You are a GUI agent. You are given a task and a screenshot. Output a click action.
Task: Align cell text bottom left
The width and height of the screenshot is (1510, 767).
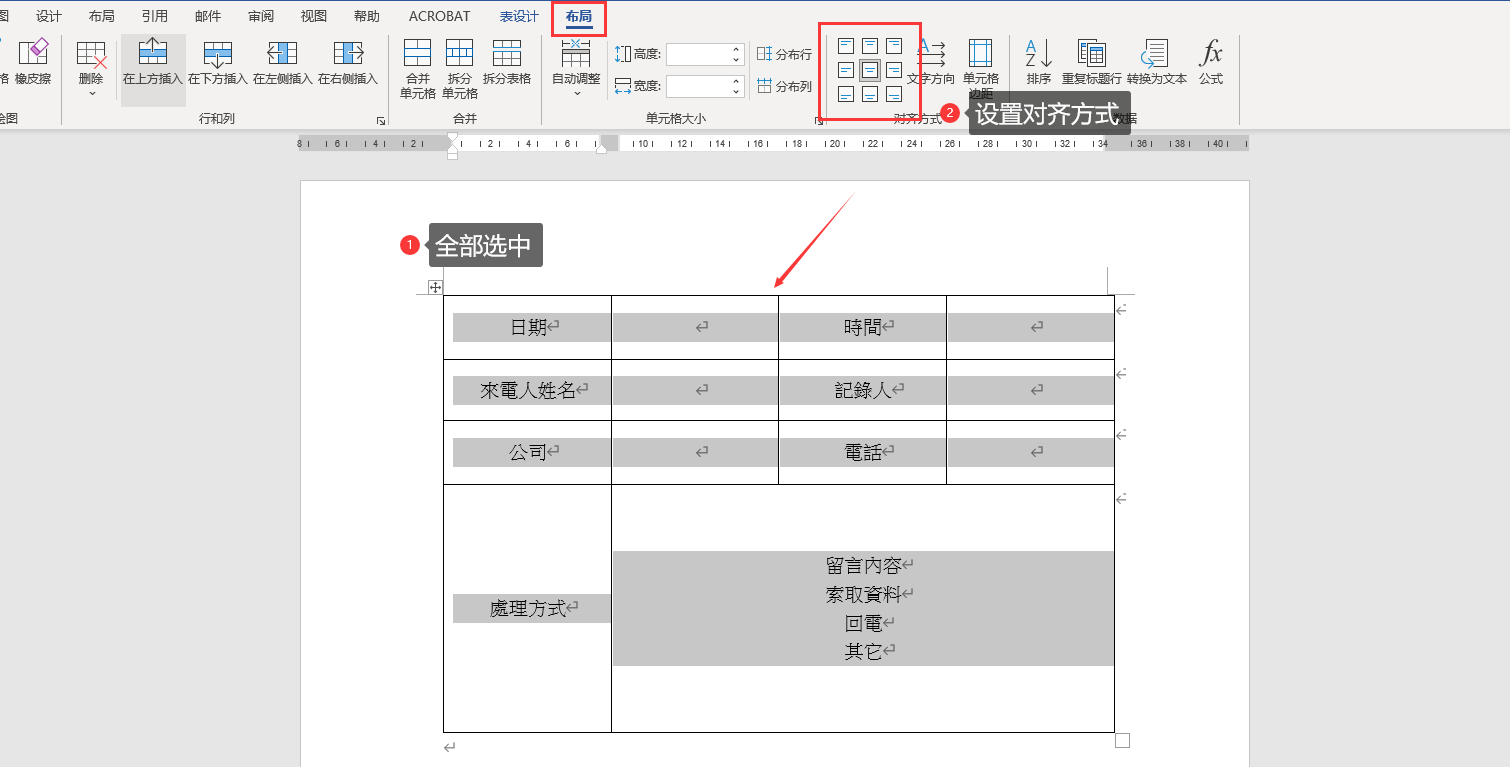tap(846, 94)
